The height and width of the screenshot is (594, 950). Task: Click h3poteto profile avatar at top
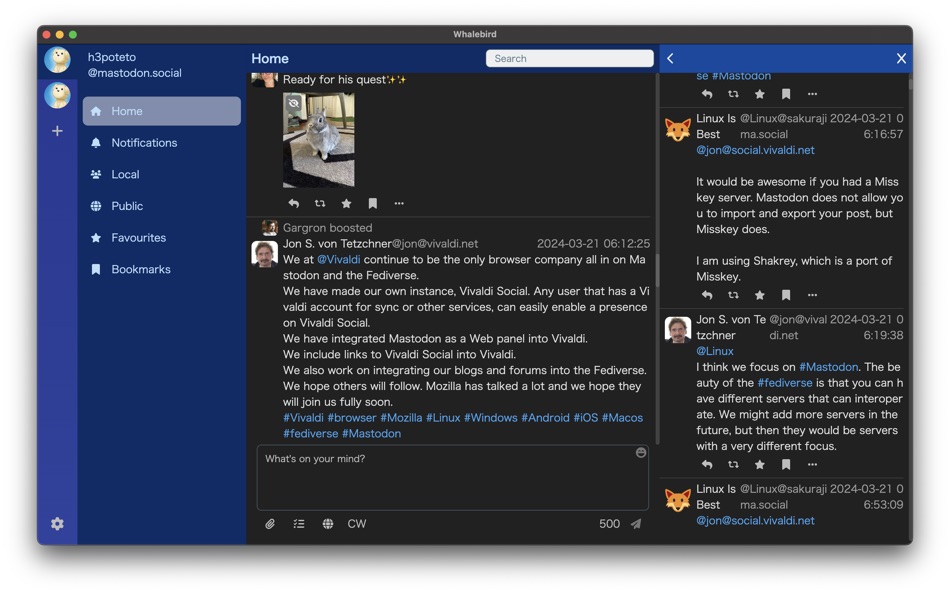[x=57, y=60]
